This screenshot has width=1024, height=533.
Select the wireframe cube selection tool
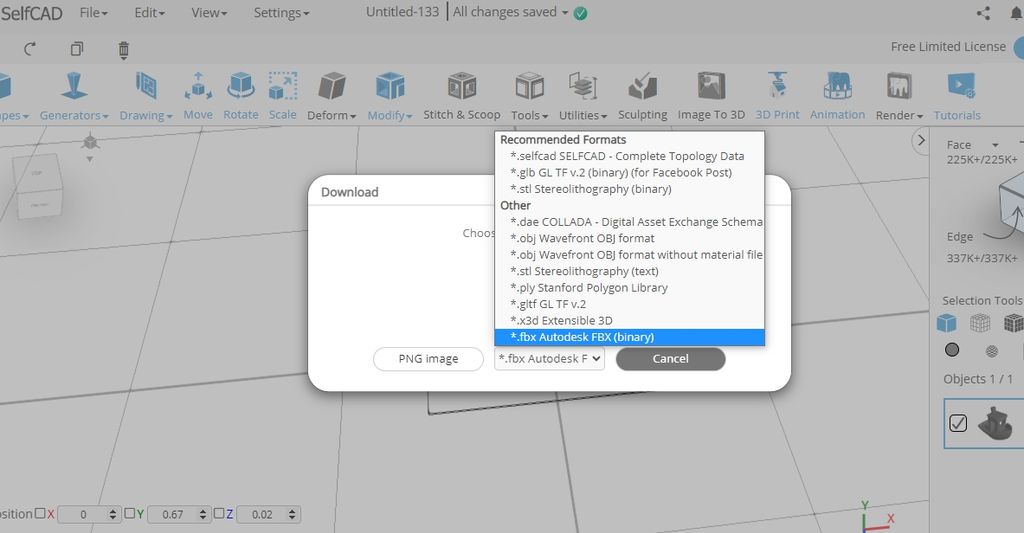click(x=980, y=323)
